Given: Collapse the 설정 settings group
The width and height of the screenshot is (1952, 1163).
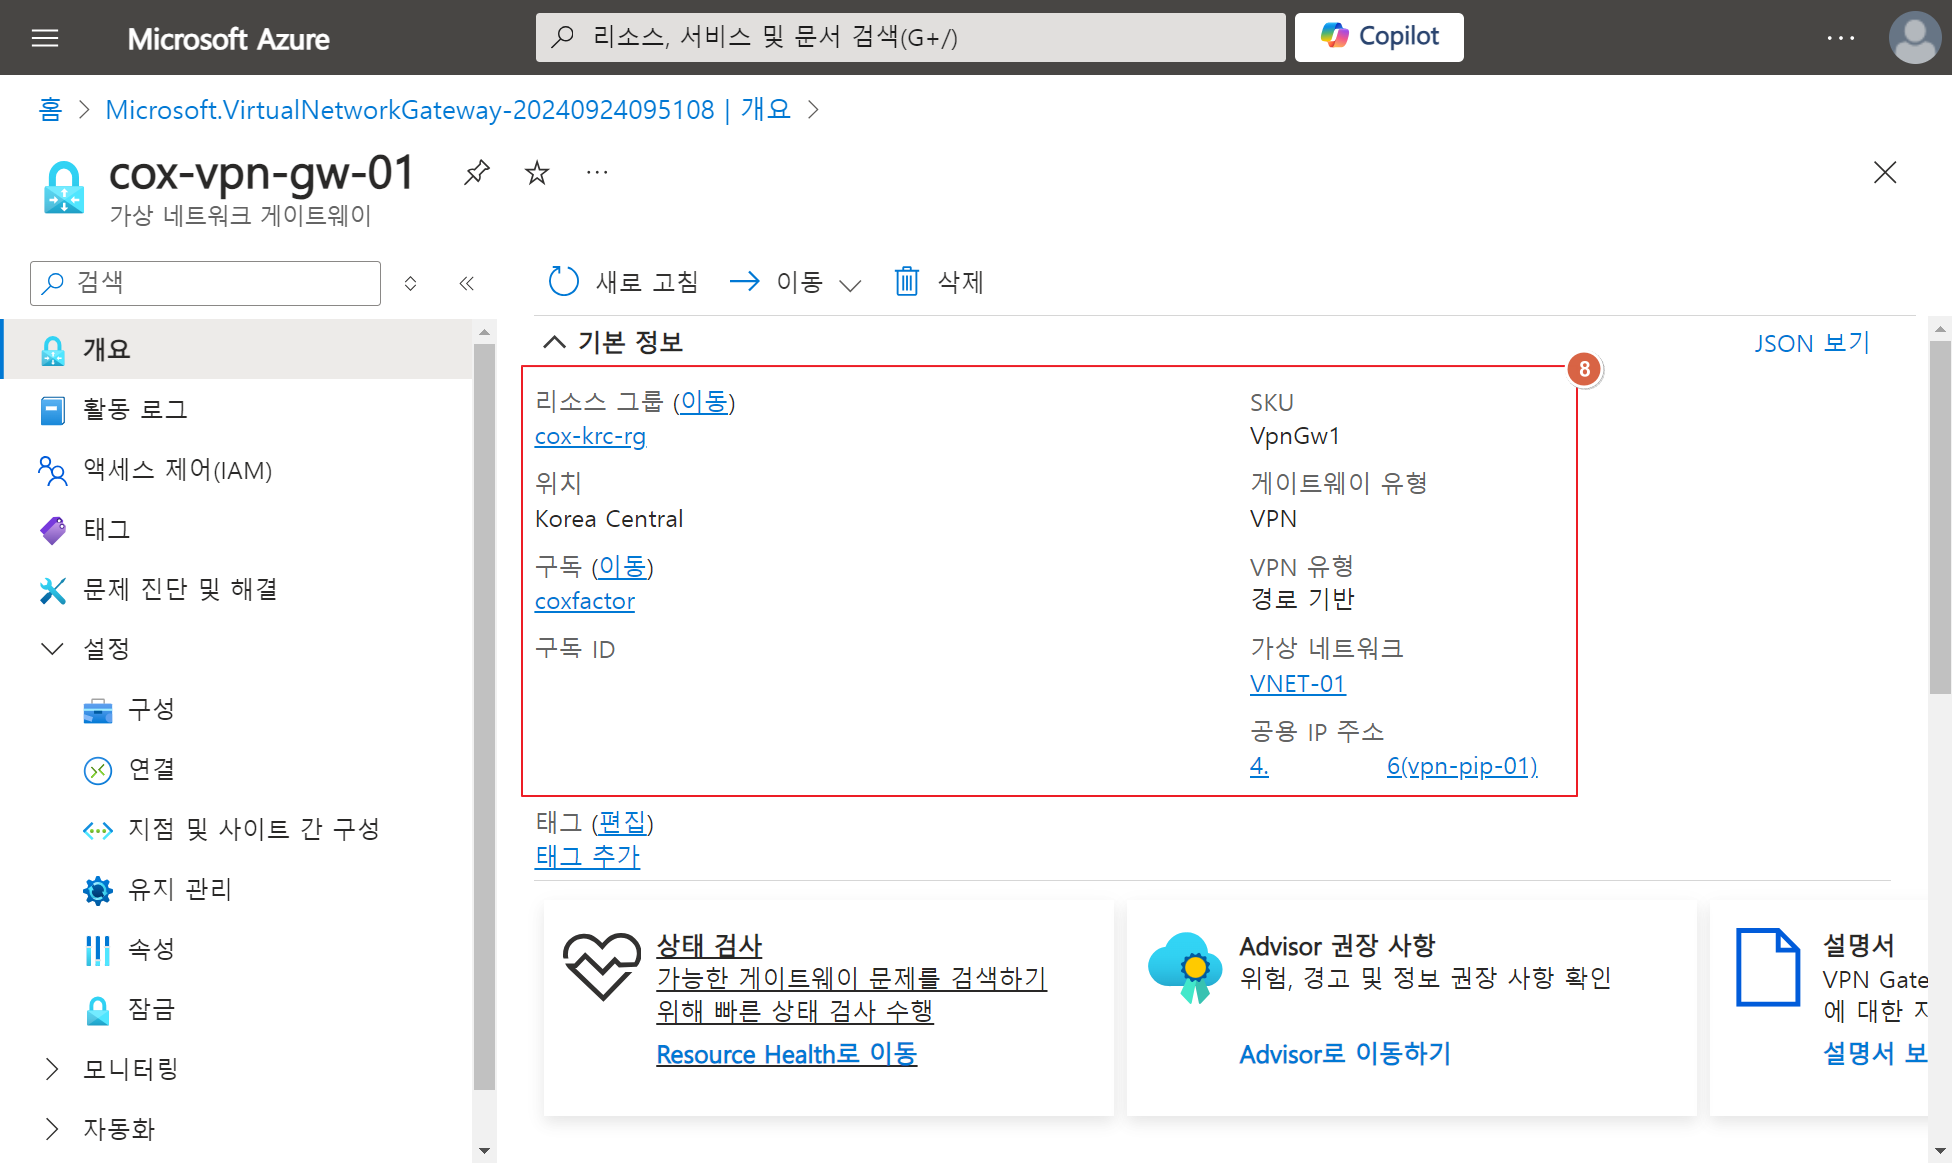Looking at the screenshot, I should click(x=52, y=649).
